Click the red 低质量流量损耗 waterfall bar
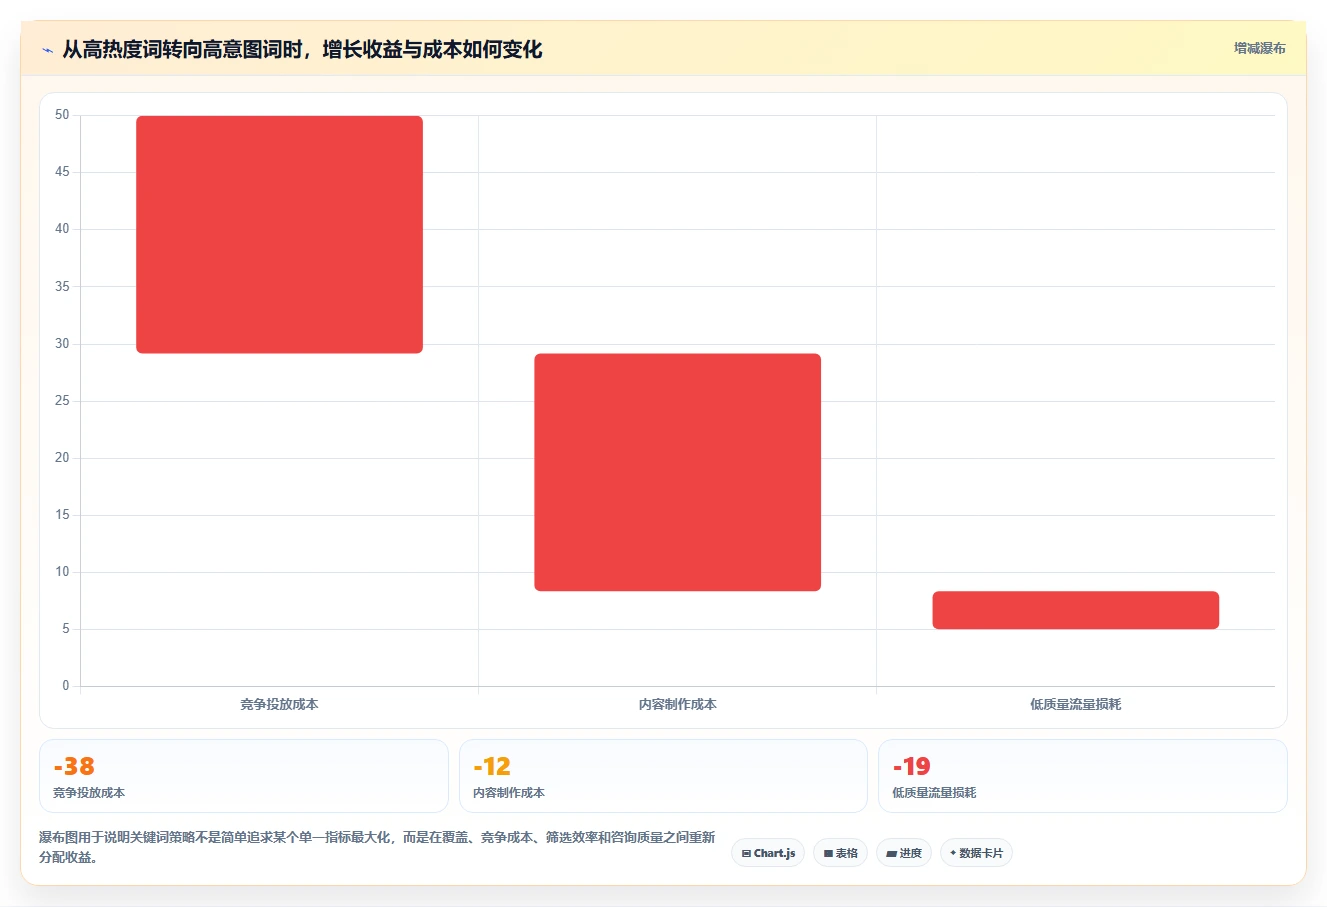The image size is (1327, 907). pyautogui.click(x=1075, y=610)
